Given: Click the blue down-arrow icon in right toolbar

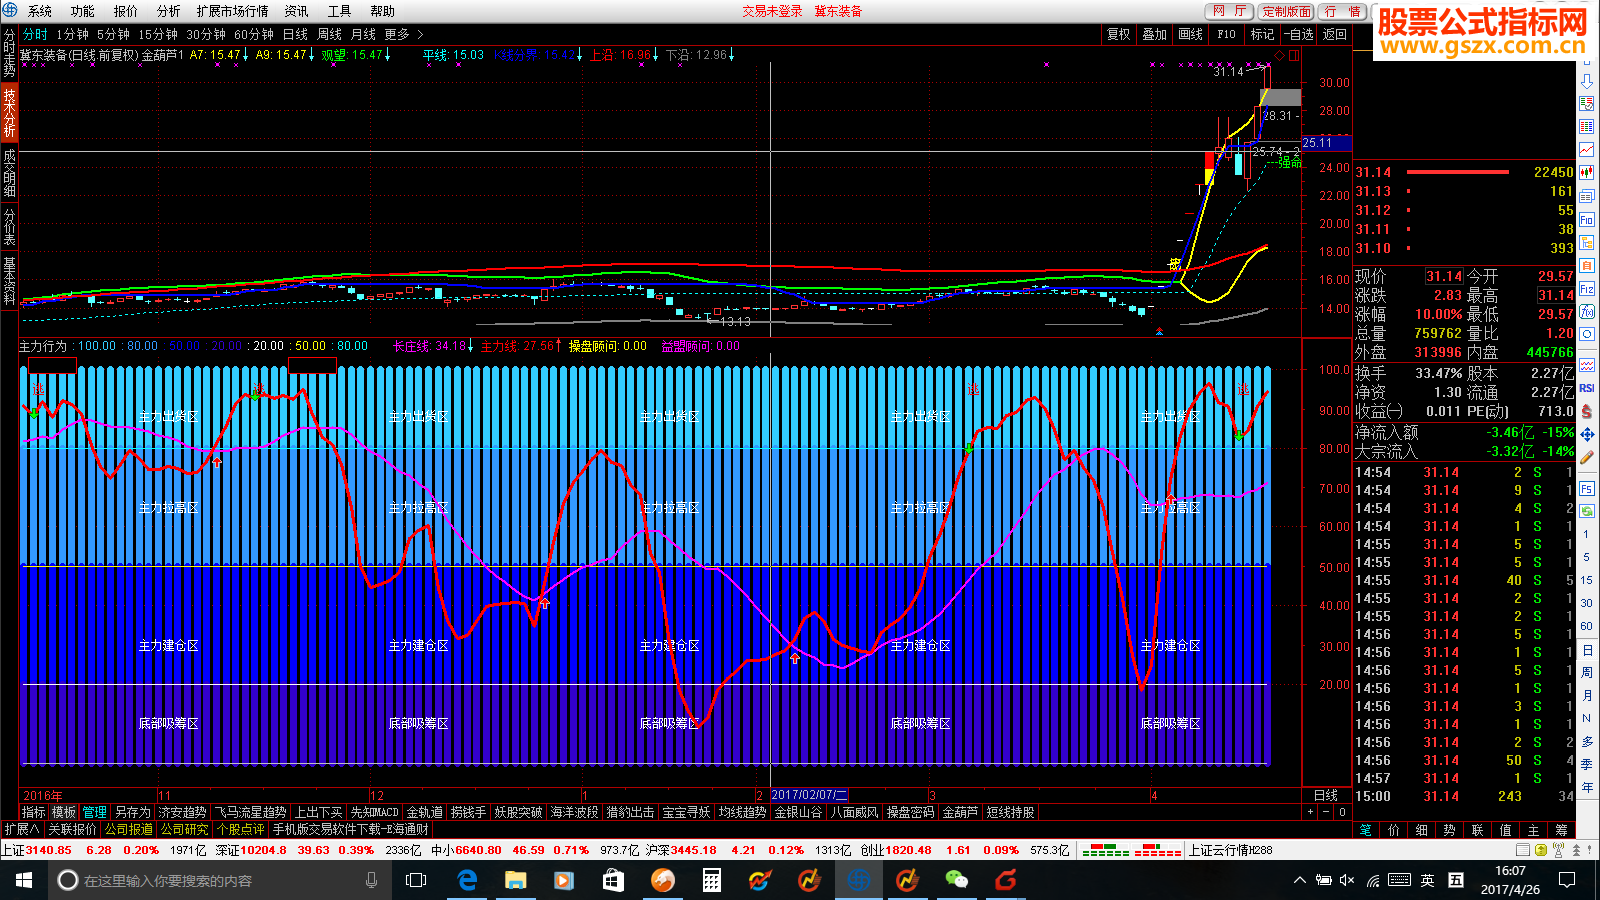Looking at the screenshot, I should point(1587,81).
